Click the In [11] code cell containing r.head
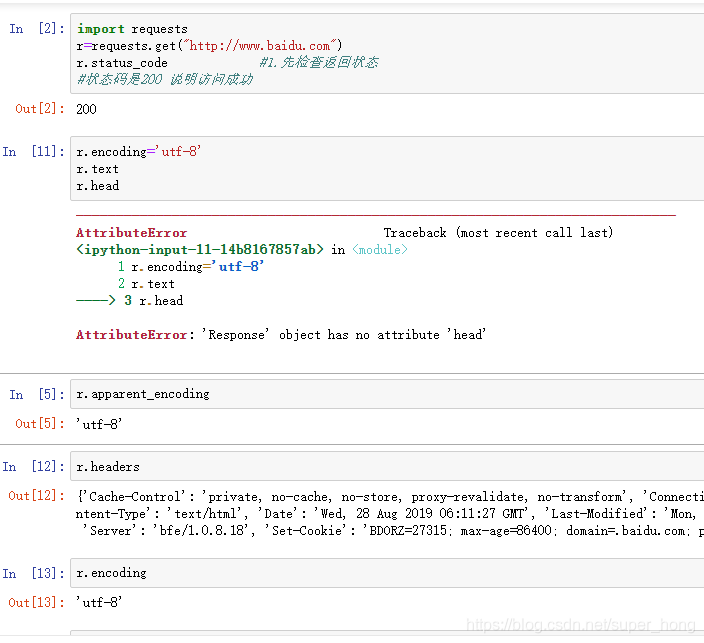The image size is (704, 643). [x=387, y=168]
